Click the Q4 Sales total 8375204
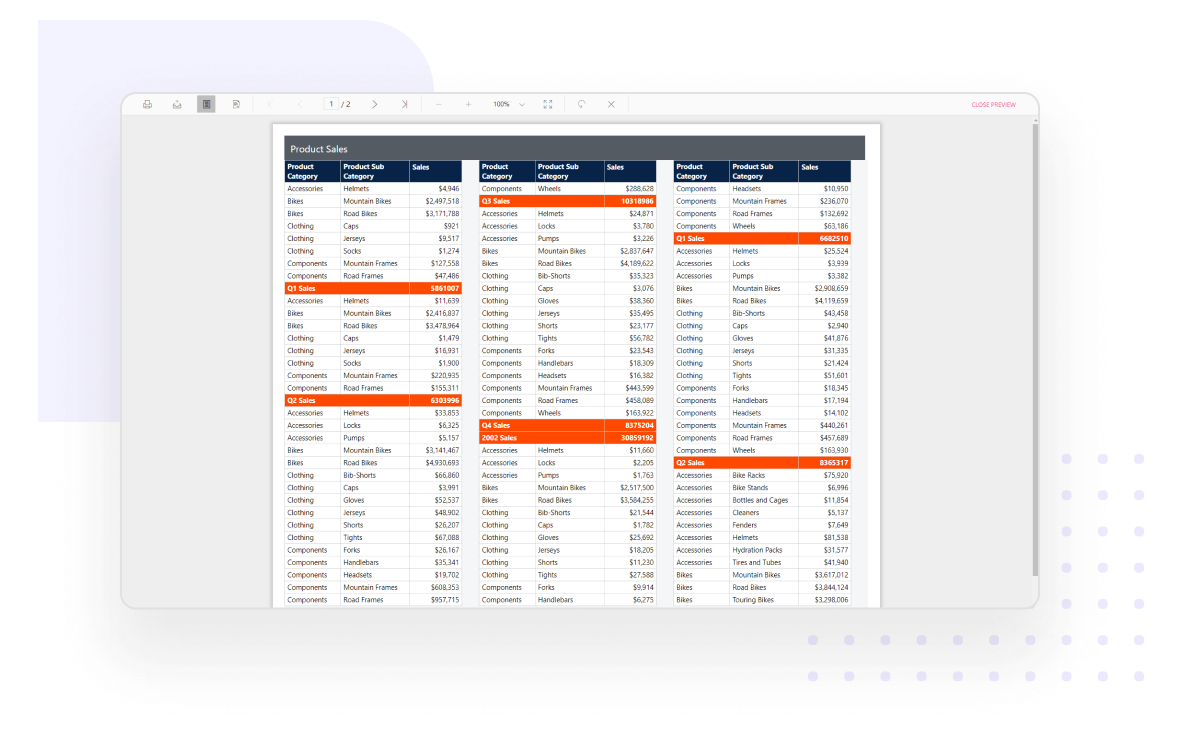 [x=639, y=425]
